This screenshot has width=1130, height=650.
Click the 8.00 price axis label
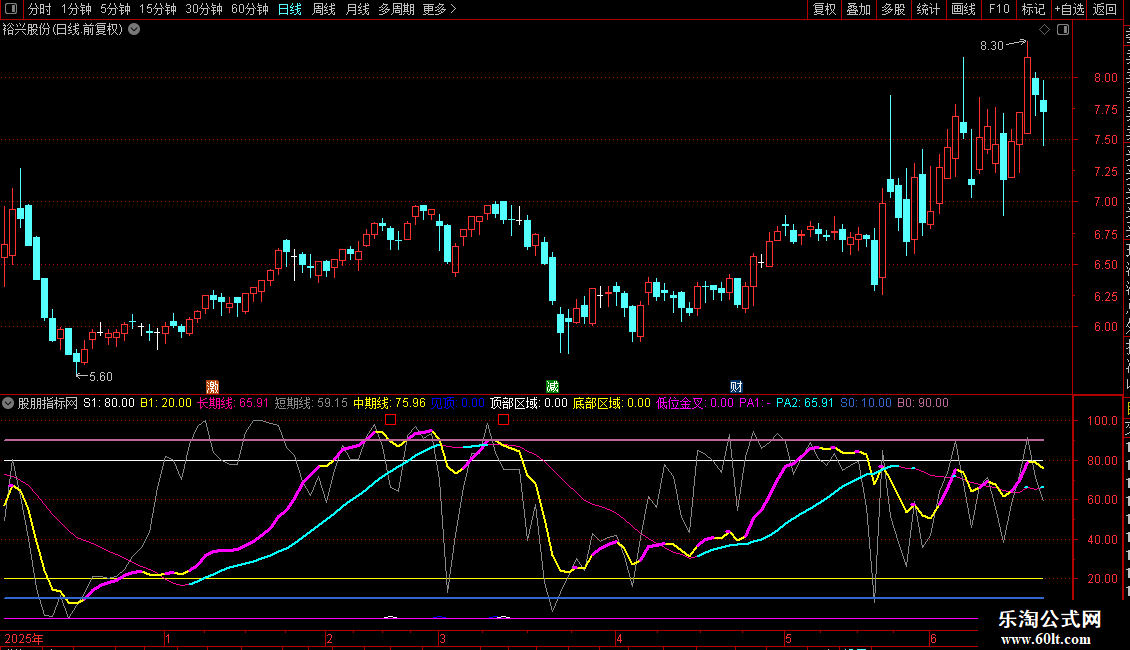tap(1105, 78)
